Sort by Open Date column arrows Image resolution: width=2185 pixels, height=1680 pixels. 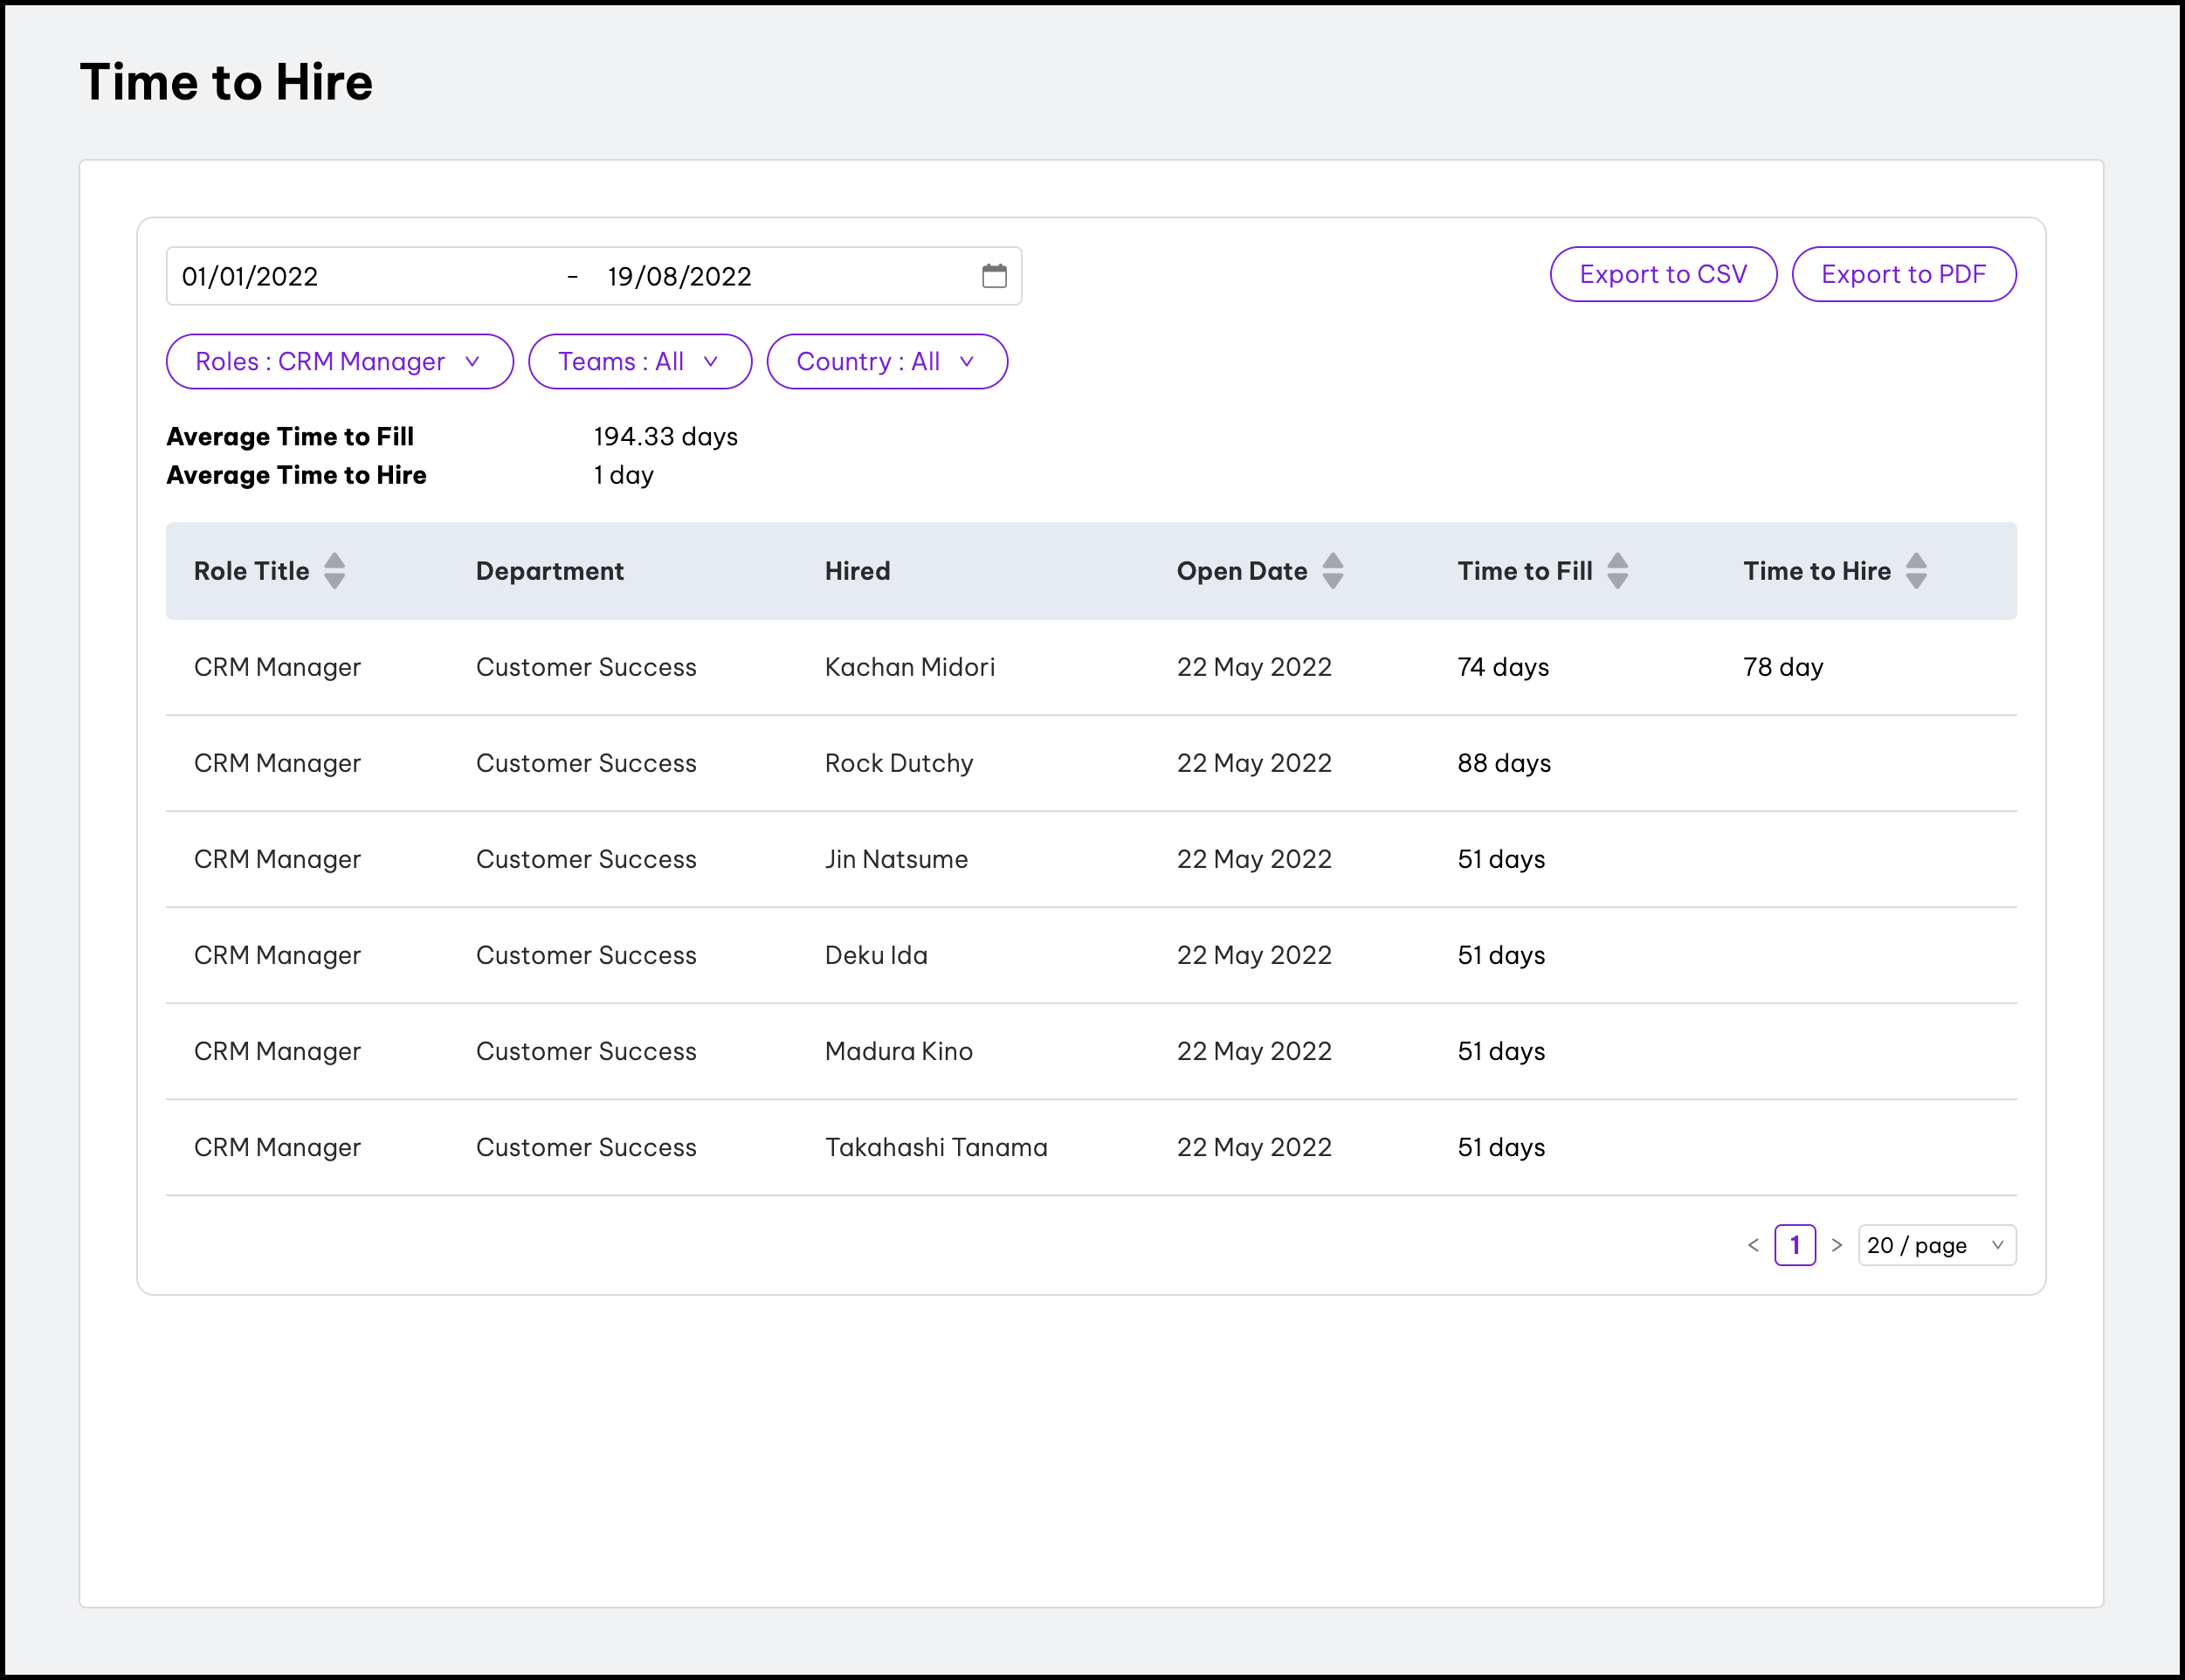(1332, 571)
